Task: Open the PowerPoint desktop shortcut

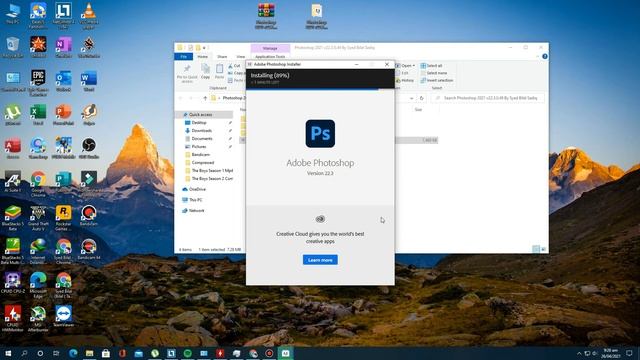Action: pyautogui.click(x=63, y=115)
